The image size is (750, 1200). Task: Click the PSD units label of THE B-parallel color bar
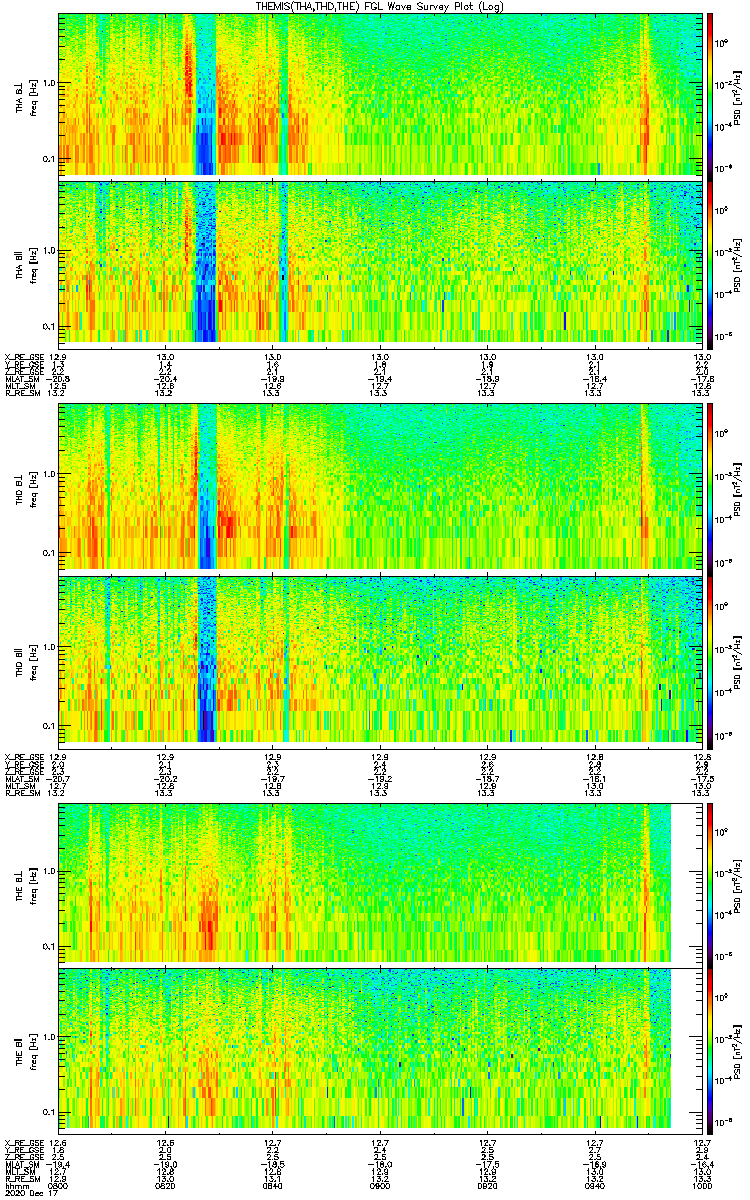[739, 1051]
